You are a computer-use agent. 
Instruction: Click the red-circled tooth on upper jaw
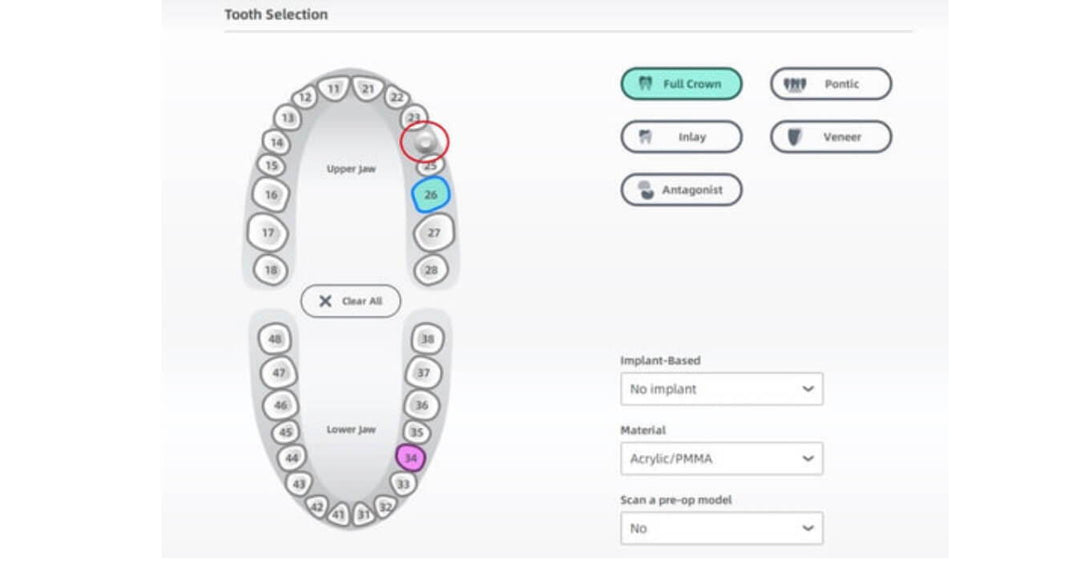(x=425, y=142)
